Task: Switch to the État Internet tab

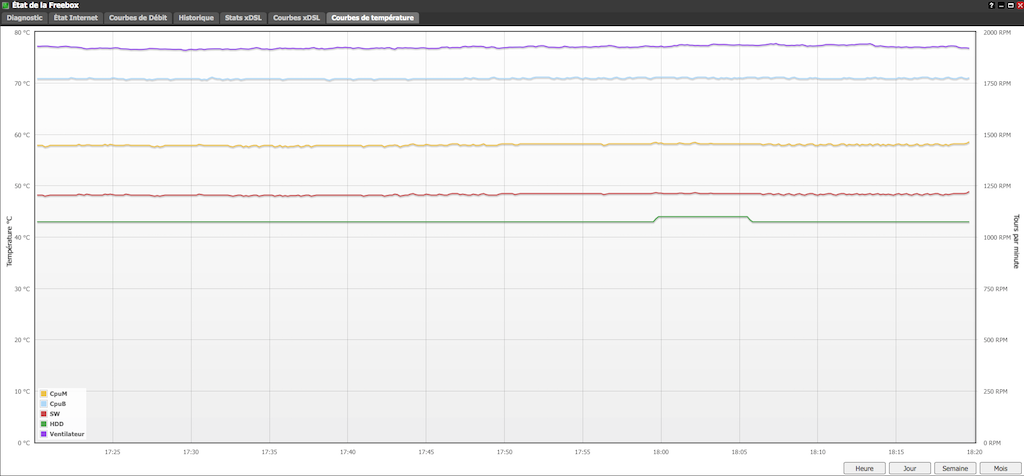Action: (x=77, y=18)
